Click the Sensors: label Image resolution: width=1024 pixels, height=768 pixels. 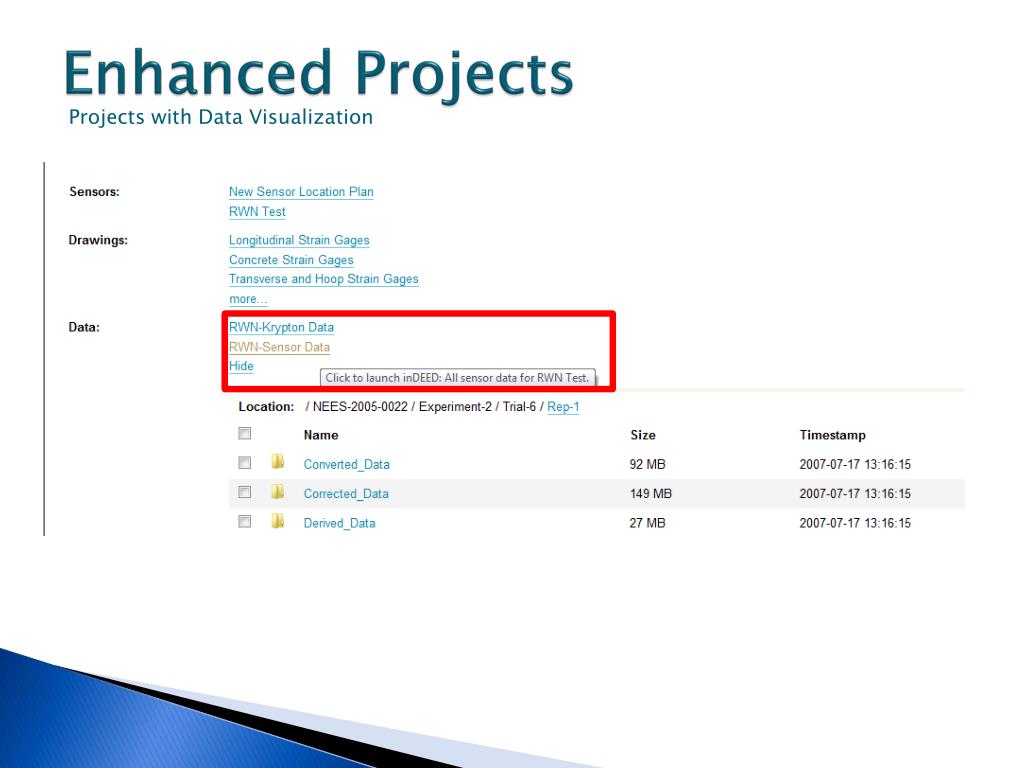(95, 192)
